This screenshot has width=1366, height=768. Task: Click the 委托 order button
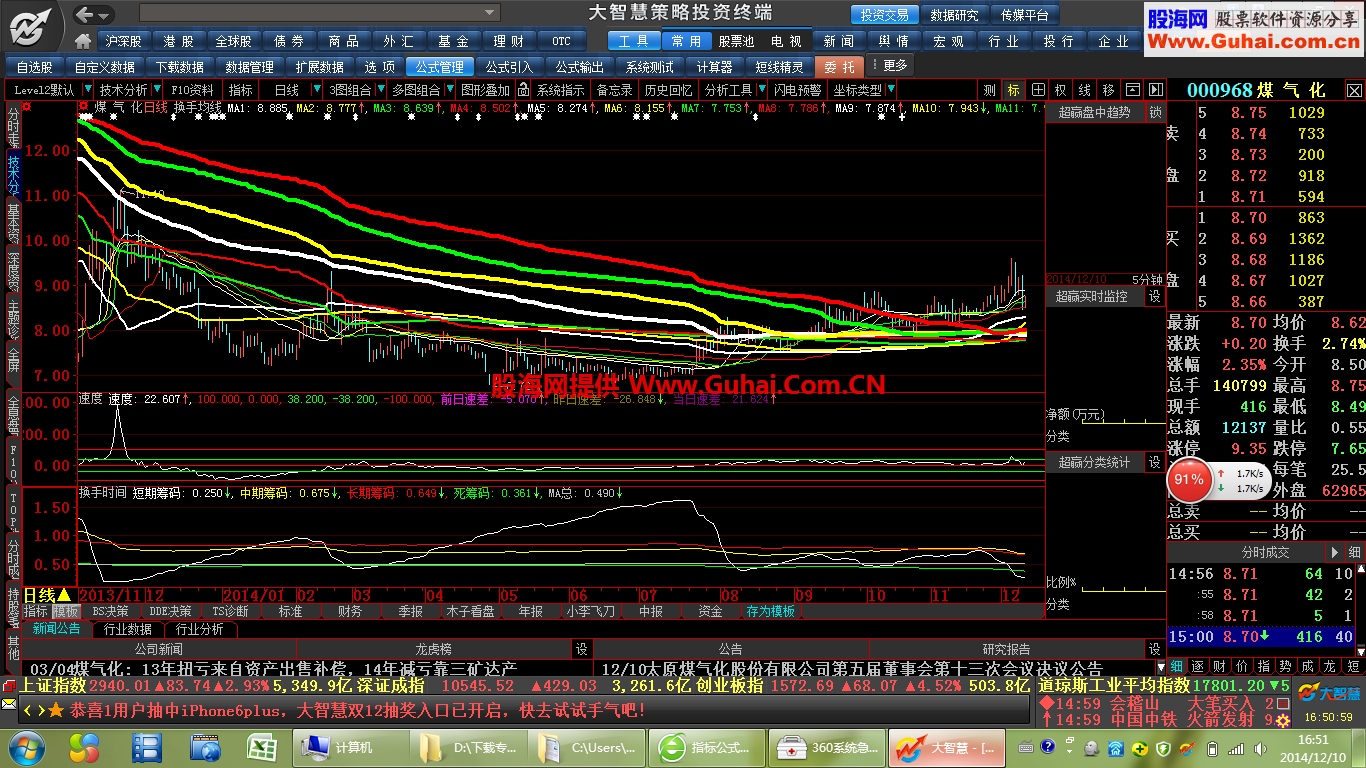(840, 67)
